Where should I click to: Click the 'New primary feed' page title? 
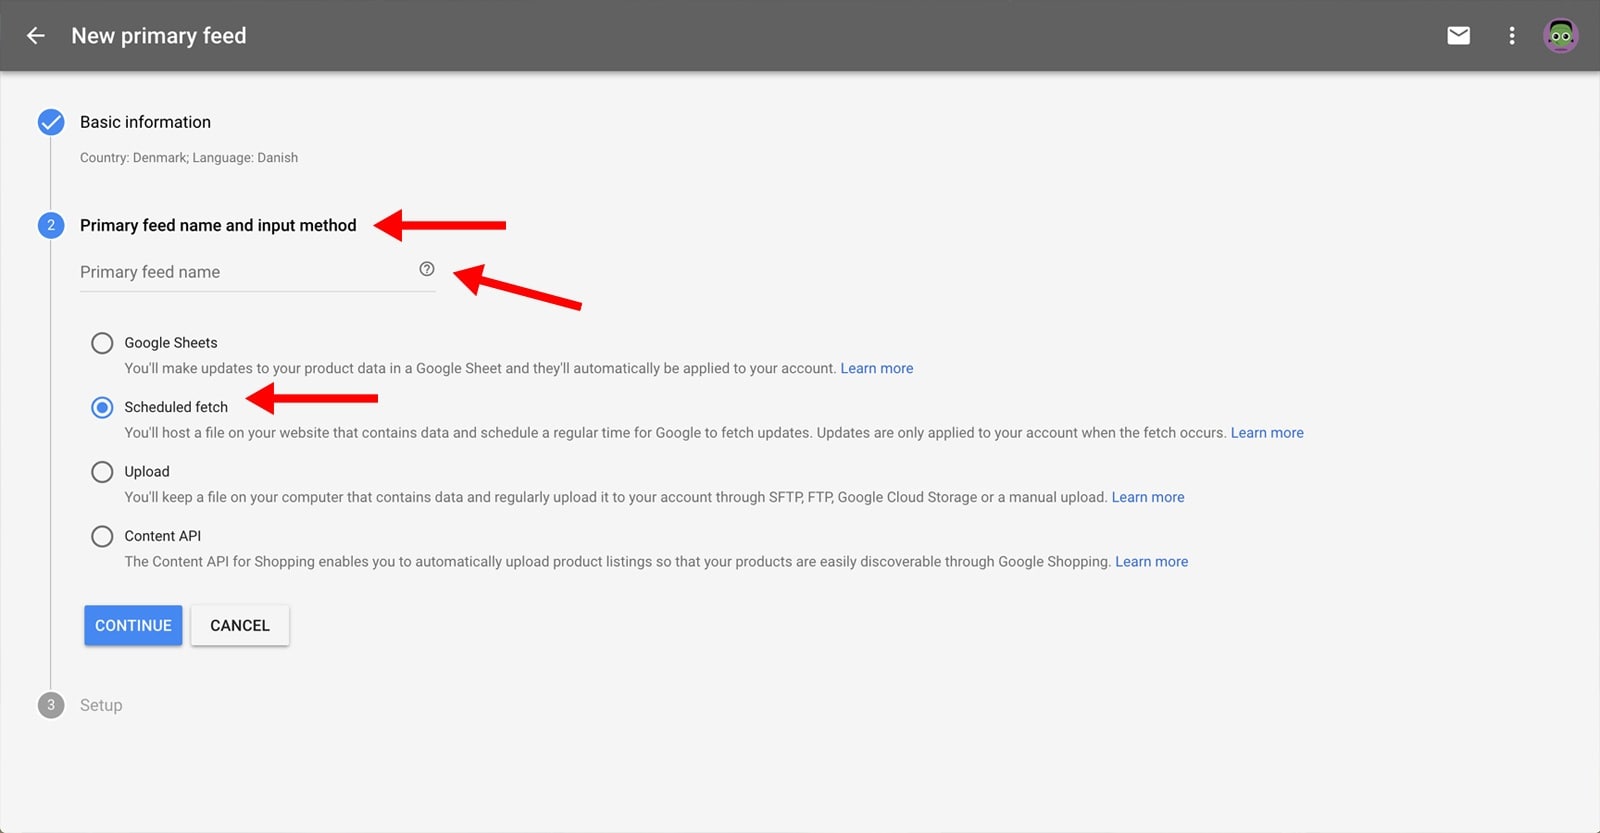159,36
